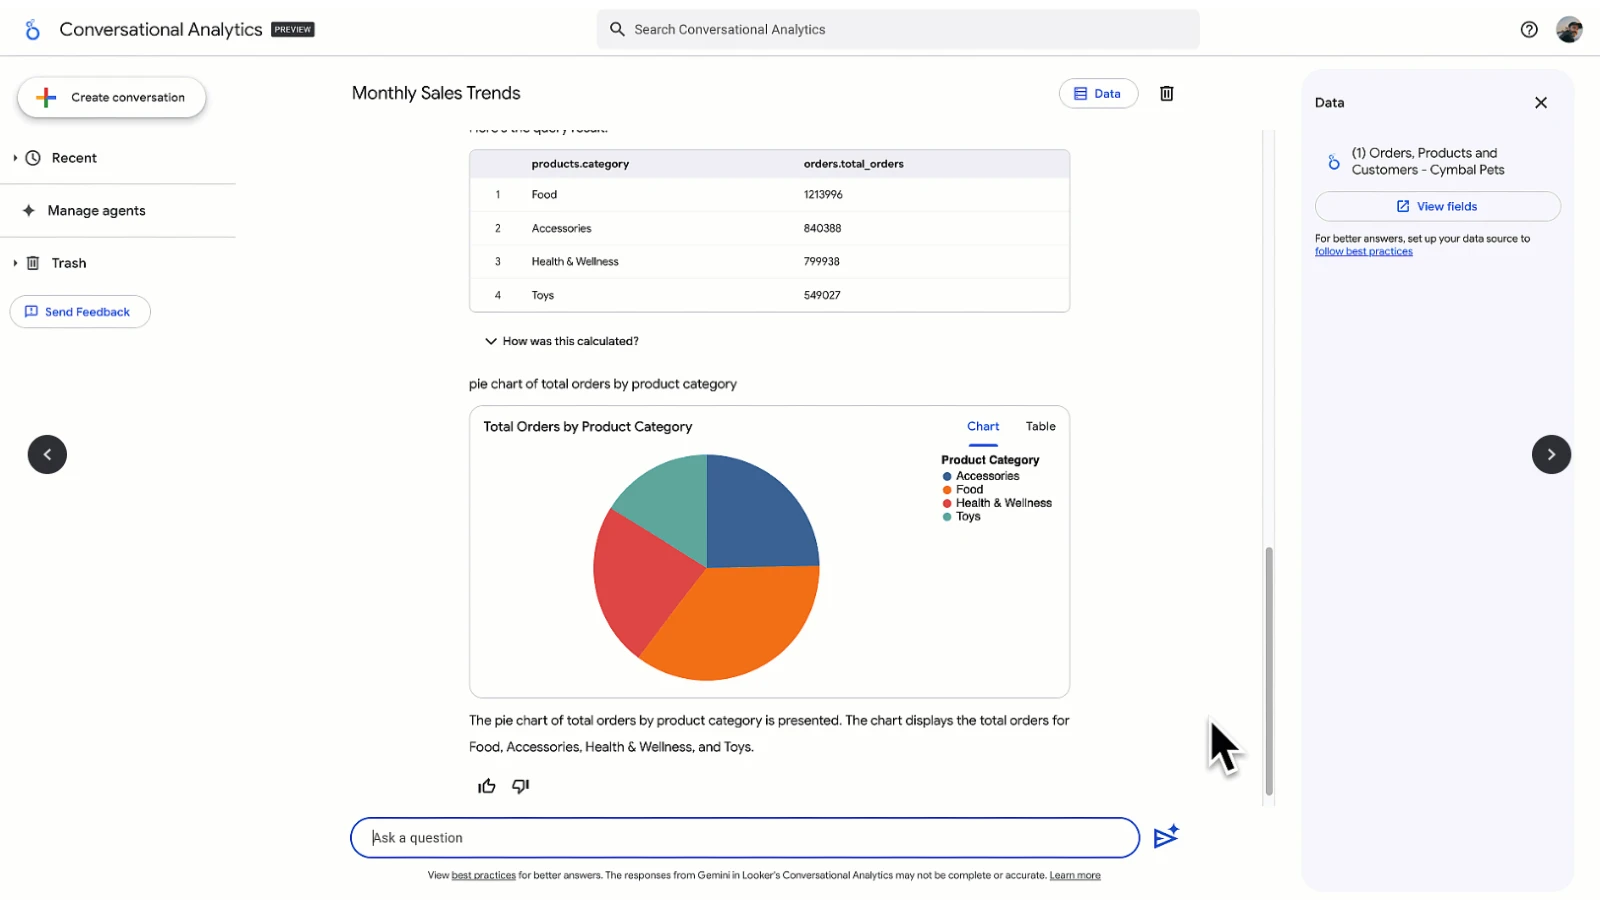Click the Data button
This screenshot has width=1600, height=900.
click(x=1098, y=93)
